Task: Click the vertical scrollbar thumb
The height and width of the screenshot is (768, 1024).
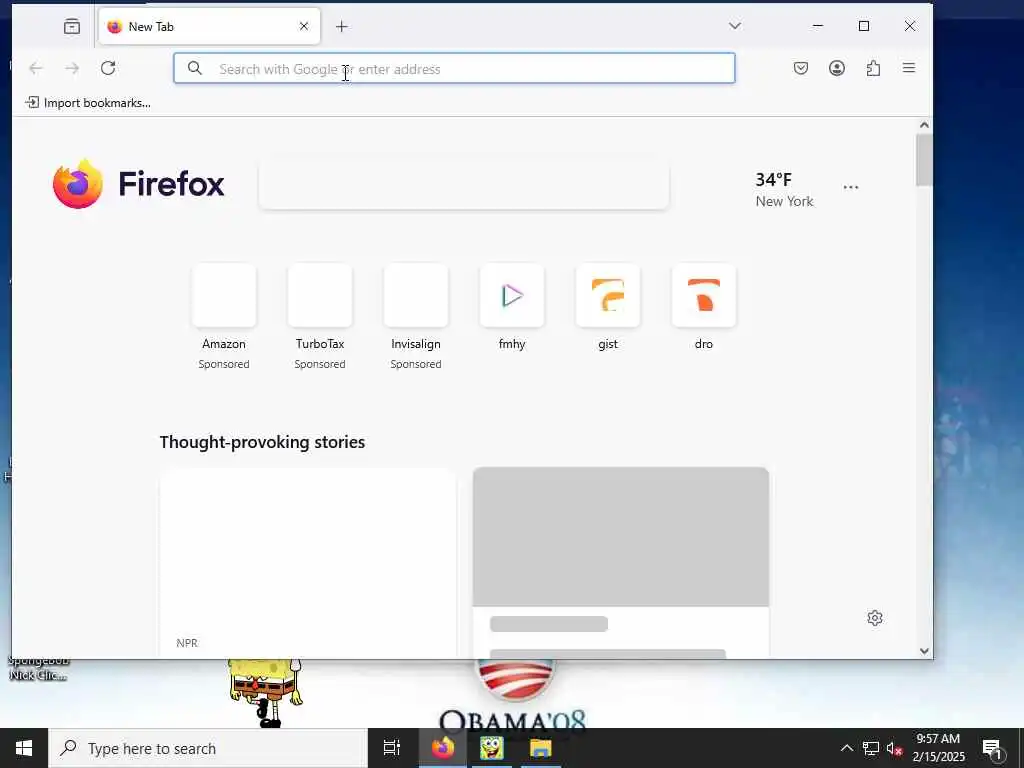Action: [924, 160]
